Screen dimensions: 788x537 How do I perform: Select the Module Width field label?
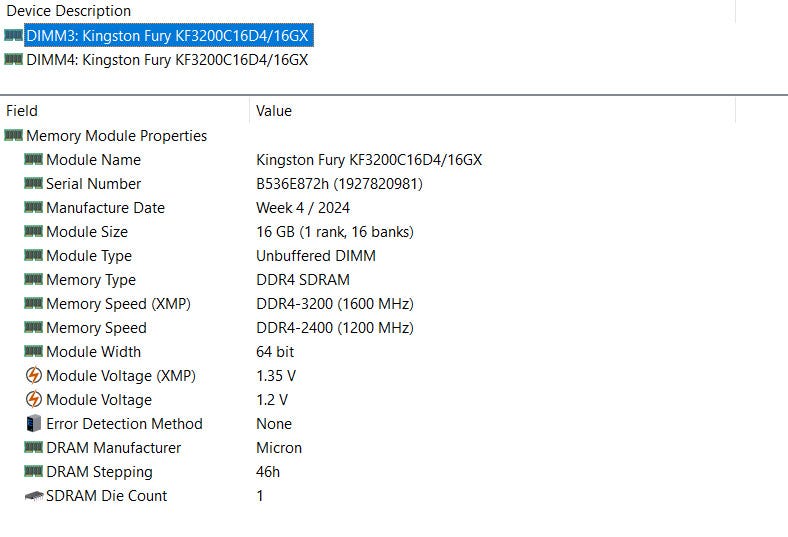(x=93, y=352)
